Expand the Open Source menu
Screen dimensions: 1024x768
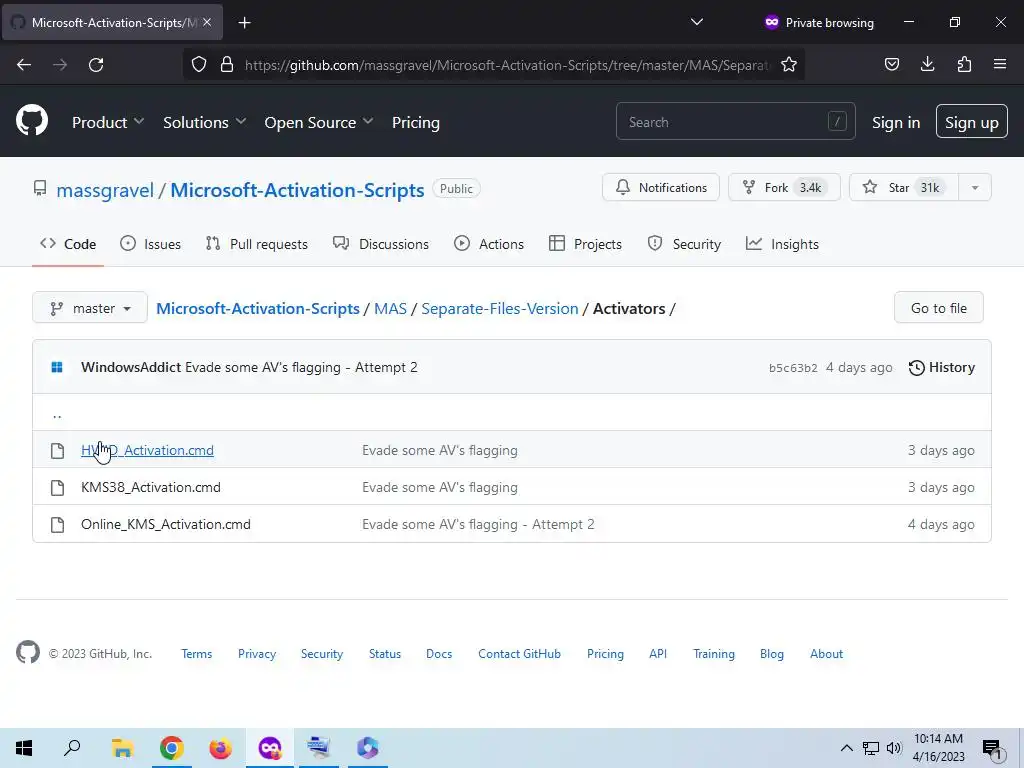[319, 122]
